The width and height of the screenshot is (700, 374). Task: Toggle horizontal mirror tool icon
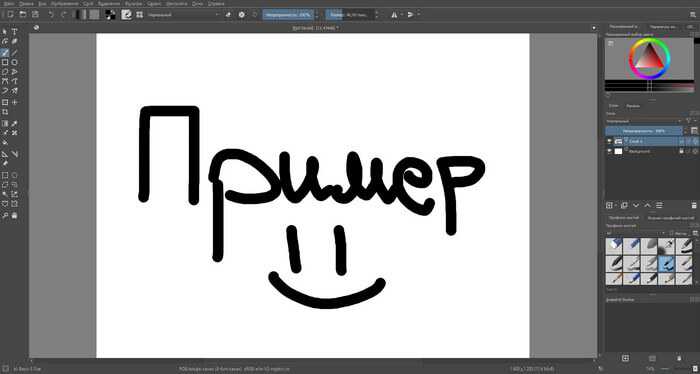tap(394, 15)
